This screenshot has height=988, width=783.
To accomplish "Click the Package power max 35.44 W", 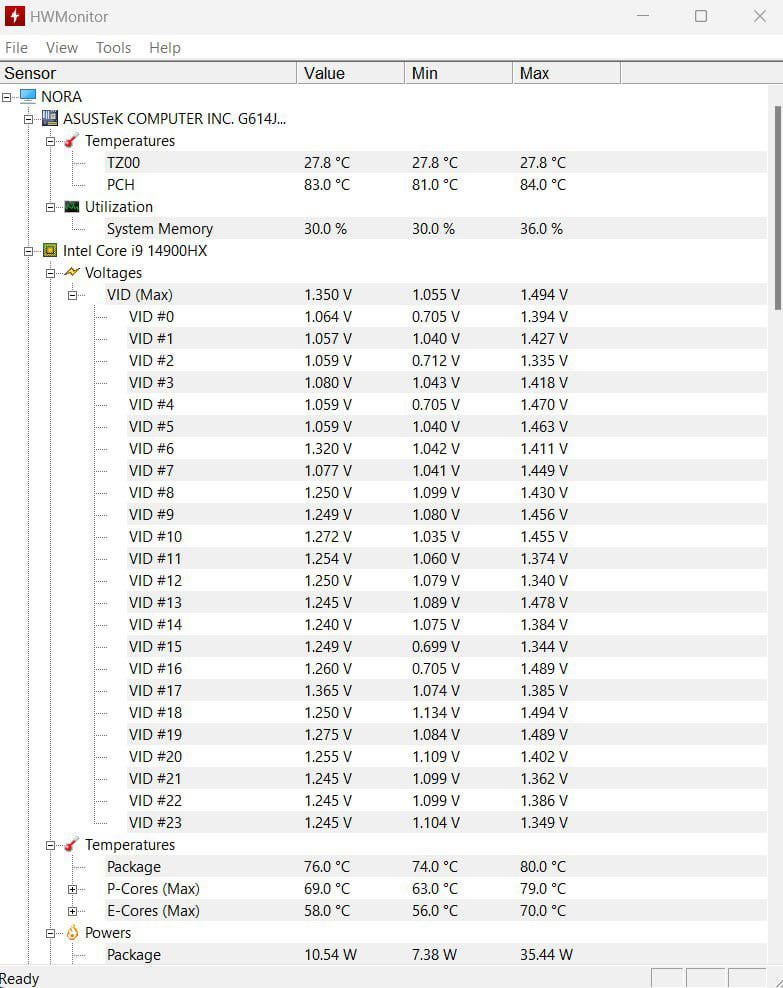I will tap(546, 955).
